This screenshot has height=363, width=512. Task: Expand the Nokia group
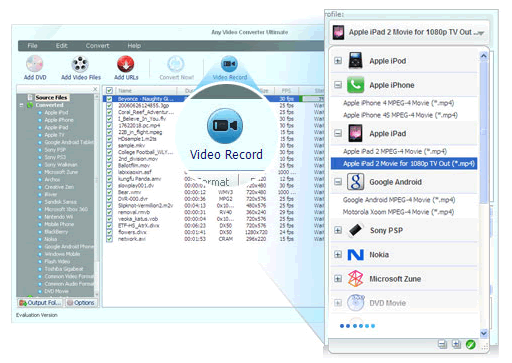(x=338, y=255)
